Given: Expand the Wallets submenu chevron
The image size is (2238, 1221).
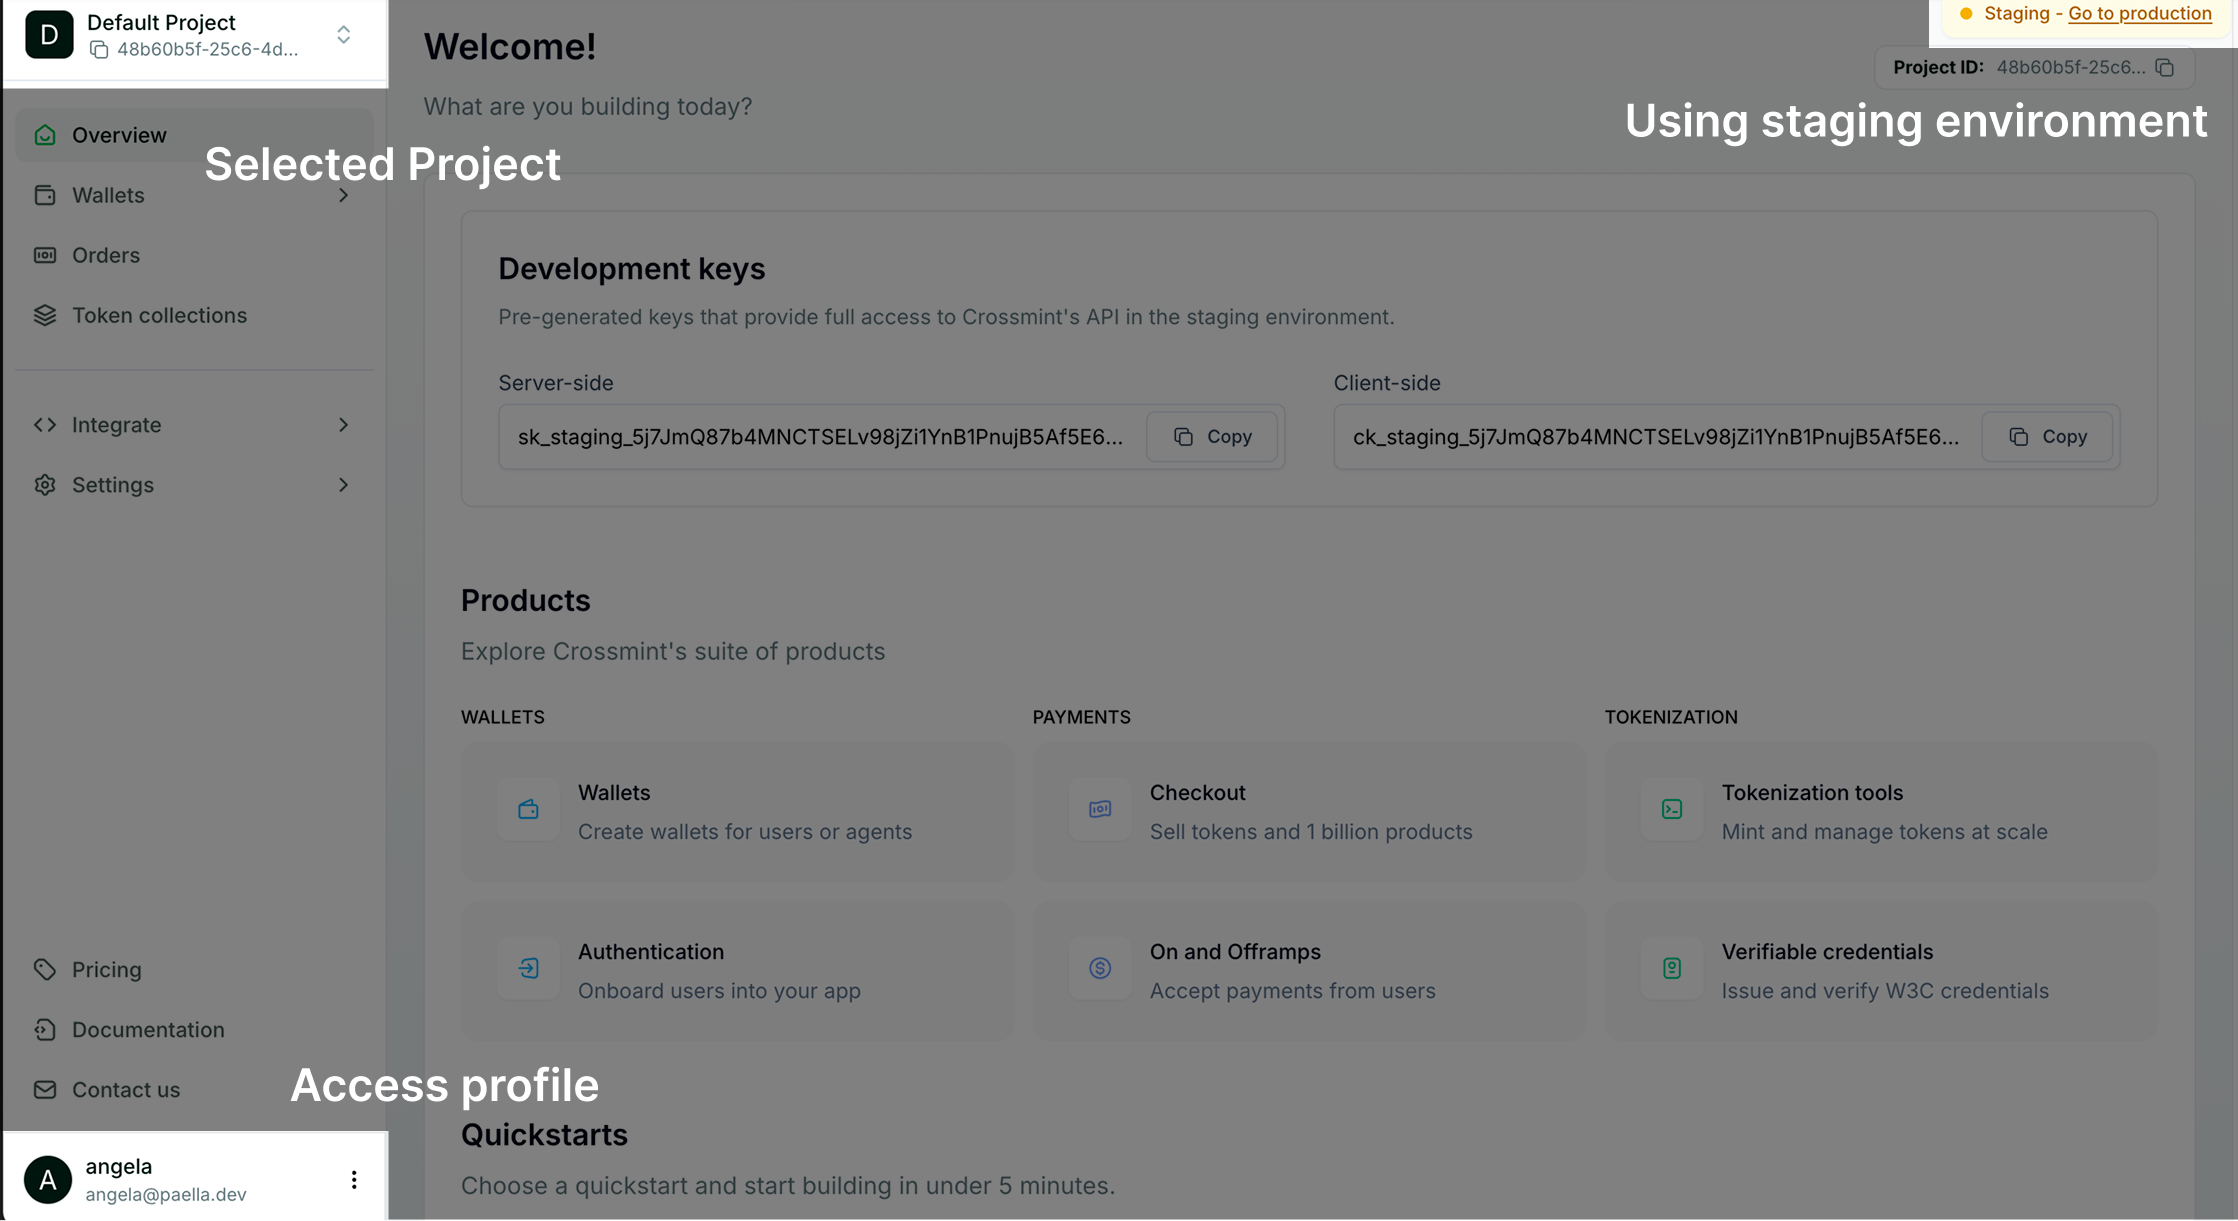Looking at the screenshot, I should (344, 195).
